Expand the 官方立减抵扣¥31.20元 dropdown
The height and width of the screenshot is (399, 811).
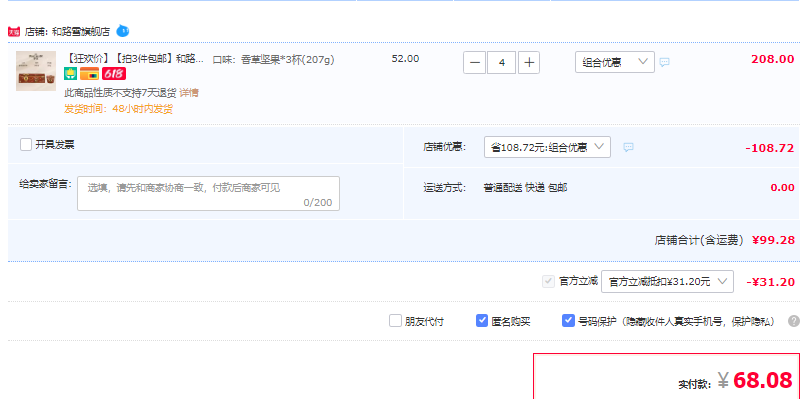click(x=667, y=282)
